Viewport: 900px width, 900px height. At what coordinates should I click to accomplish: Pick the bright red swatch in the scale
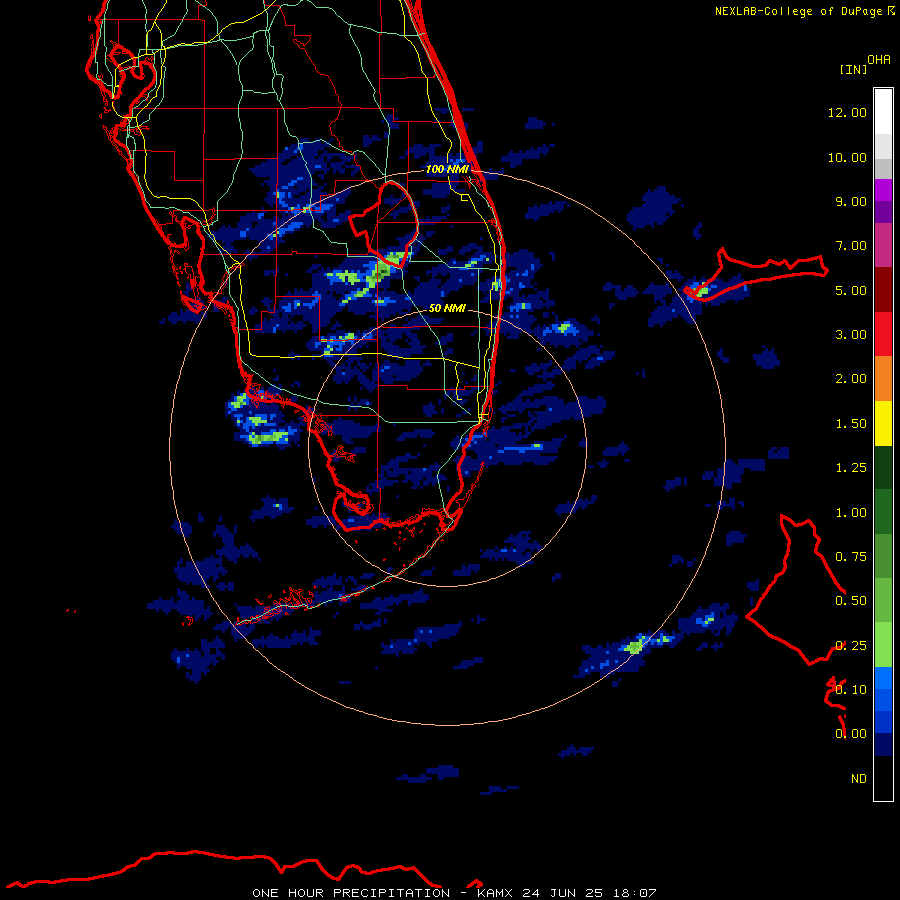883,335
